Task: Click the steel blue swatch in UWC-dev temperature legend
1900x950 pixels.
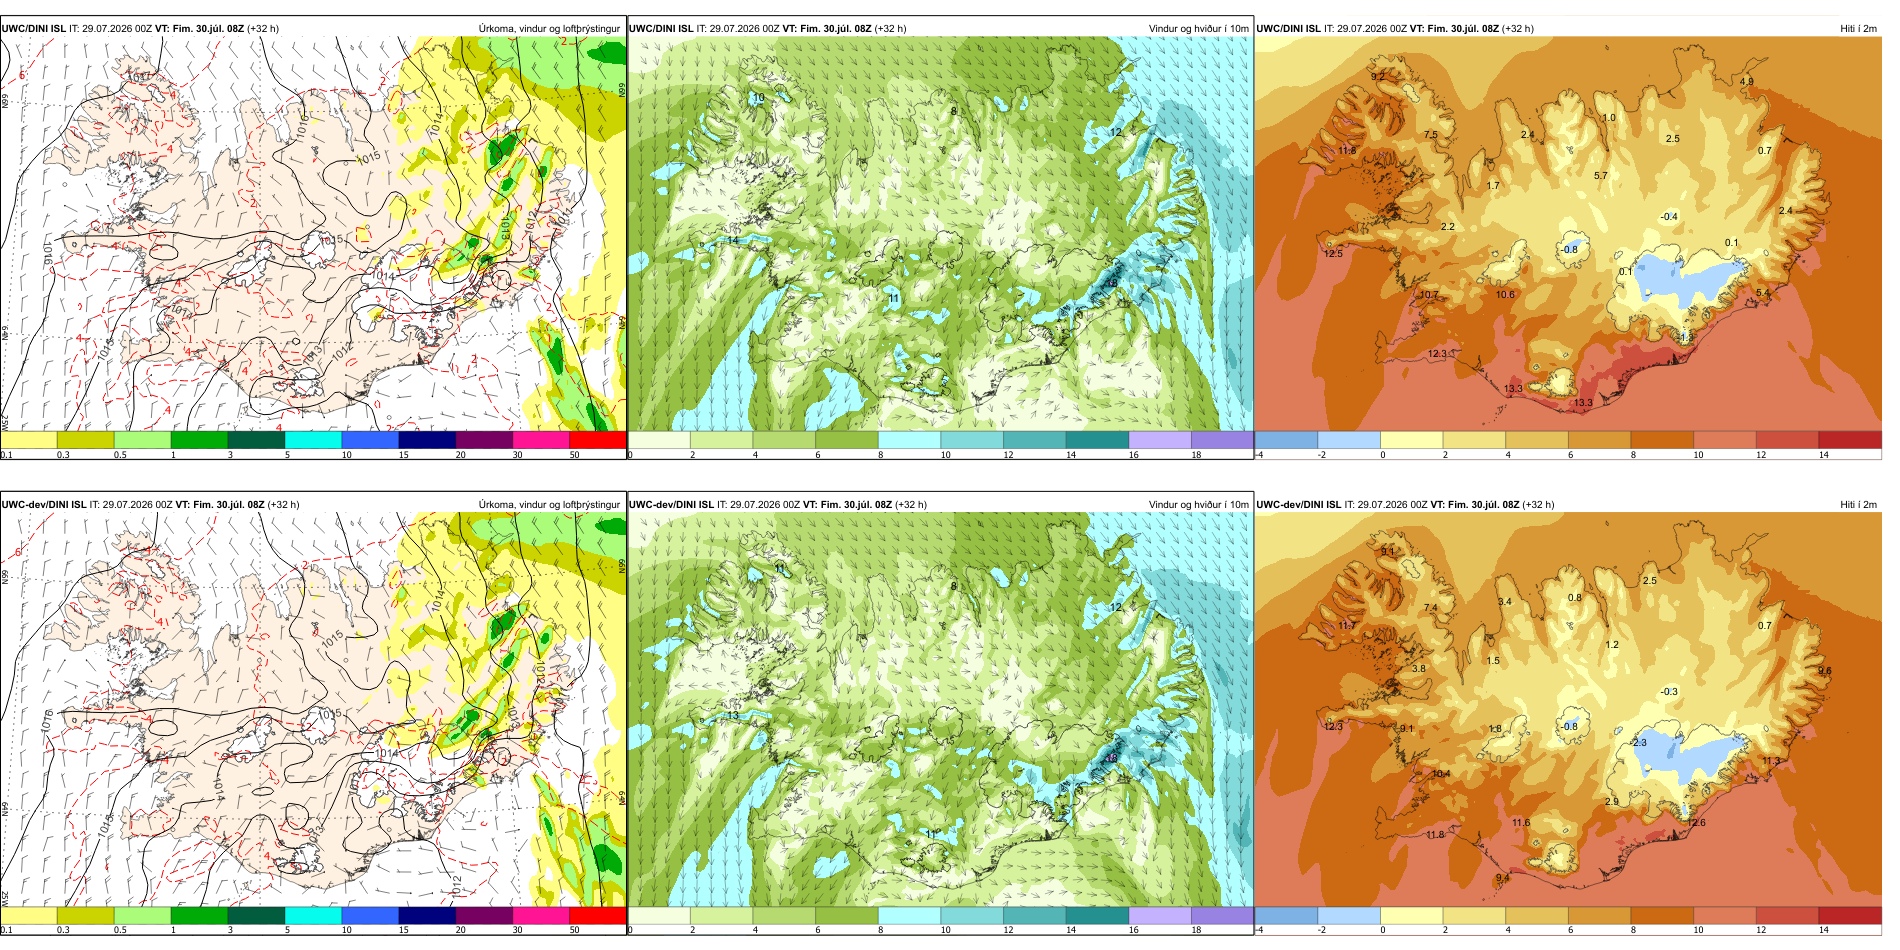Action: 1286,915
